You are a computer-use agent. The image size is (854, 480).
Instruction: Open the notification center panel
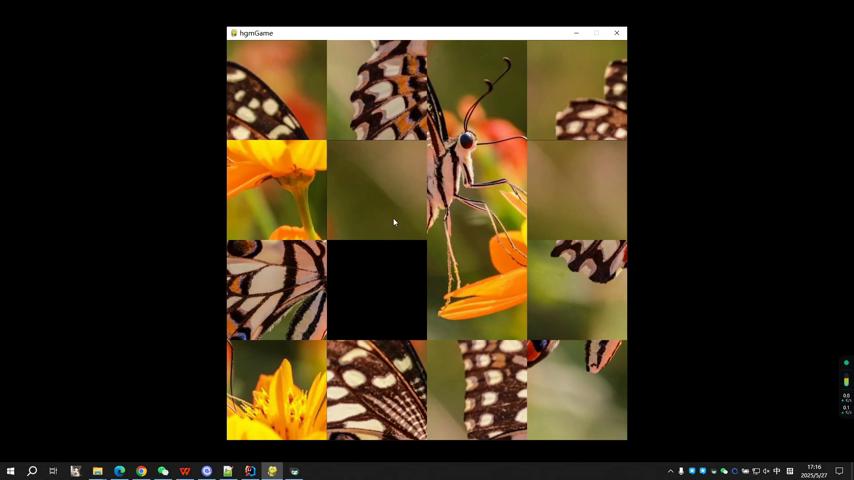(x=840, y=471)
